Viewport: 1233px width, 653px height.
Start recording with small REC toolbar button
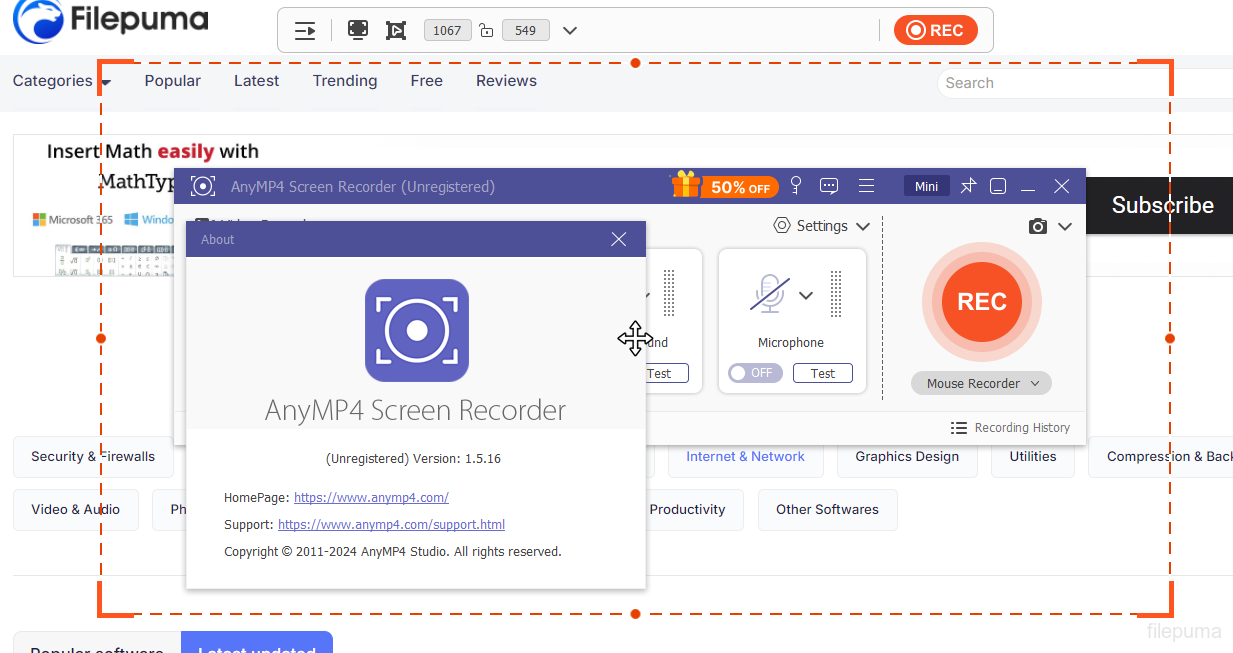coord(935,30)
